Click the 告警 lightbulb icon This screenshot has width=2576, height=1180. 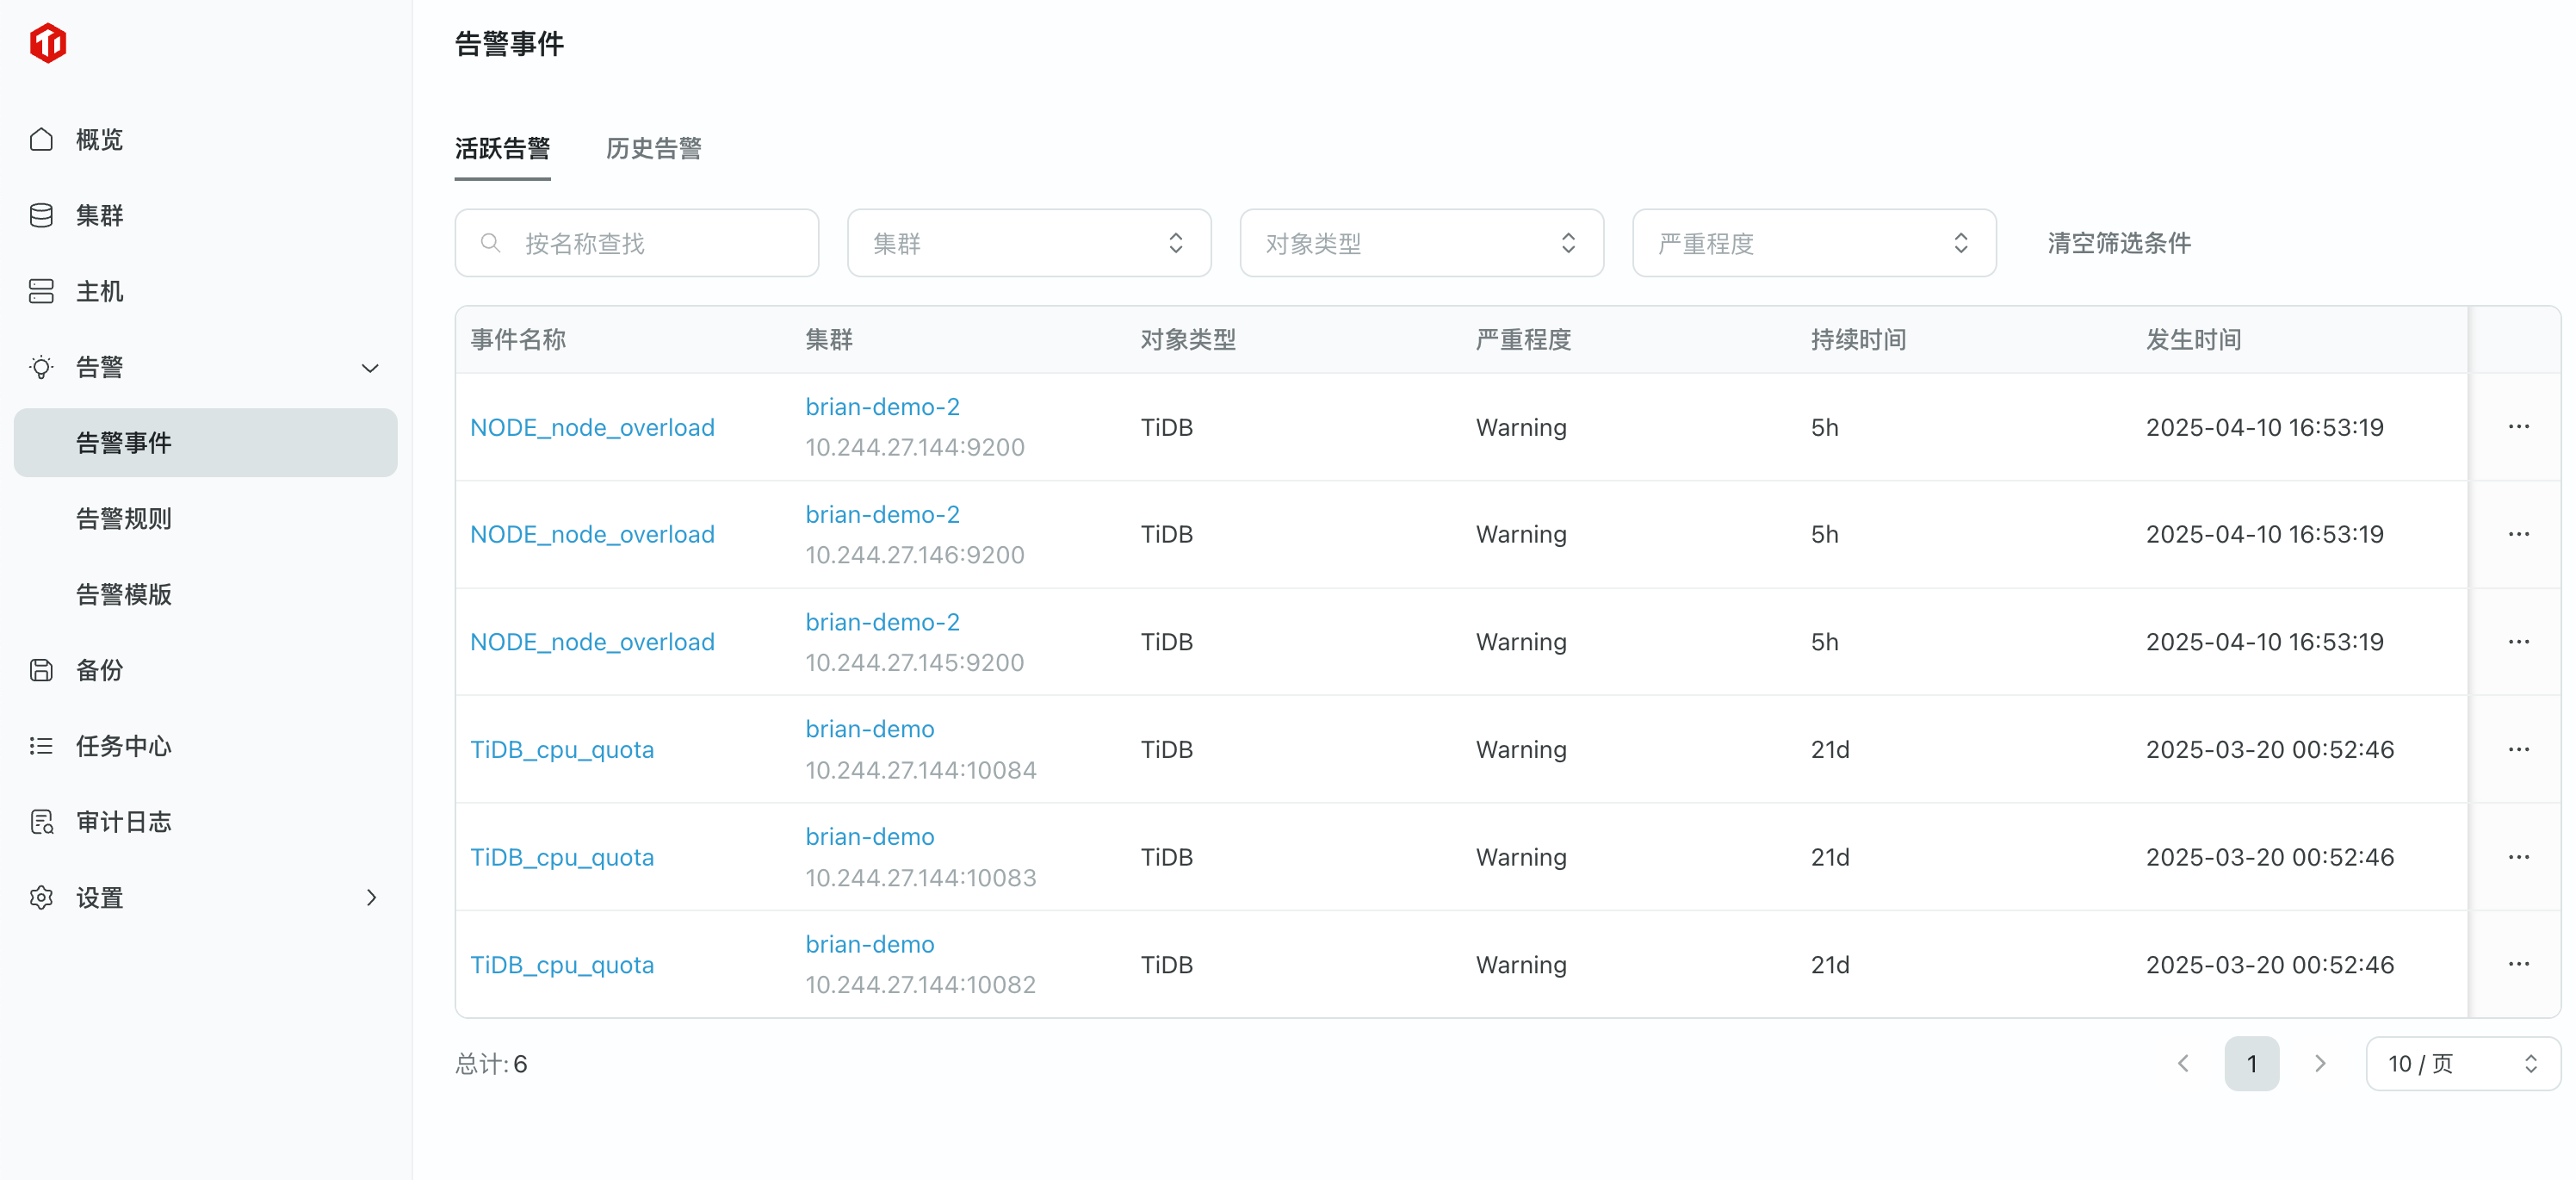point(41,367)
